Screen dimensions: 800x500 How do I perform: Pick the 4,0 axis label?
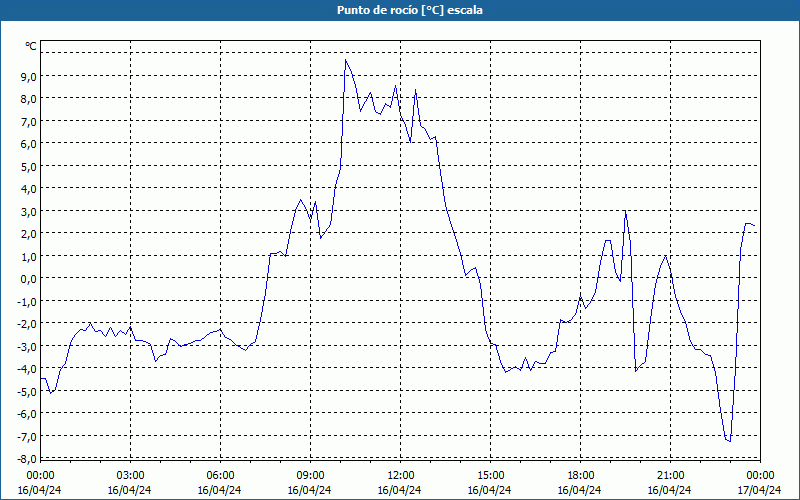tap(28, 189)
